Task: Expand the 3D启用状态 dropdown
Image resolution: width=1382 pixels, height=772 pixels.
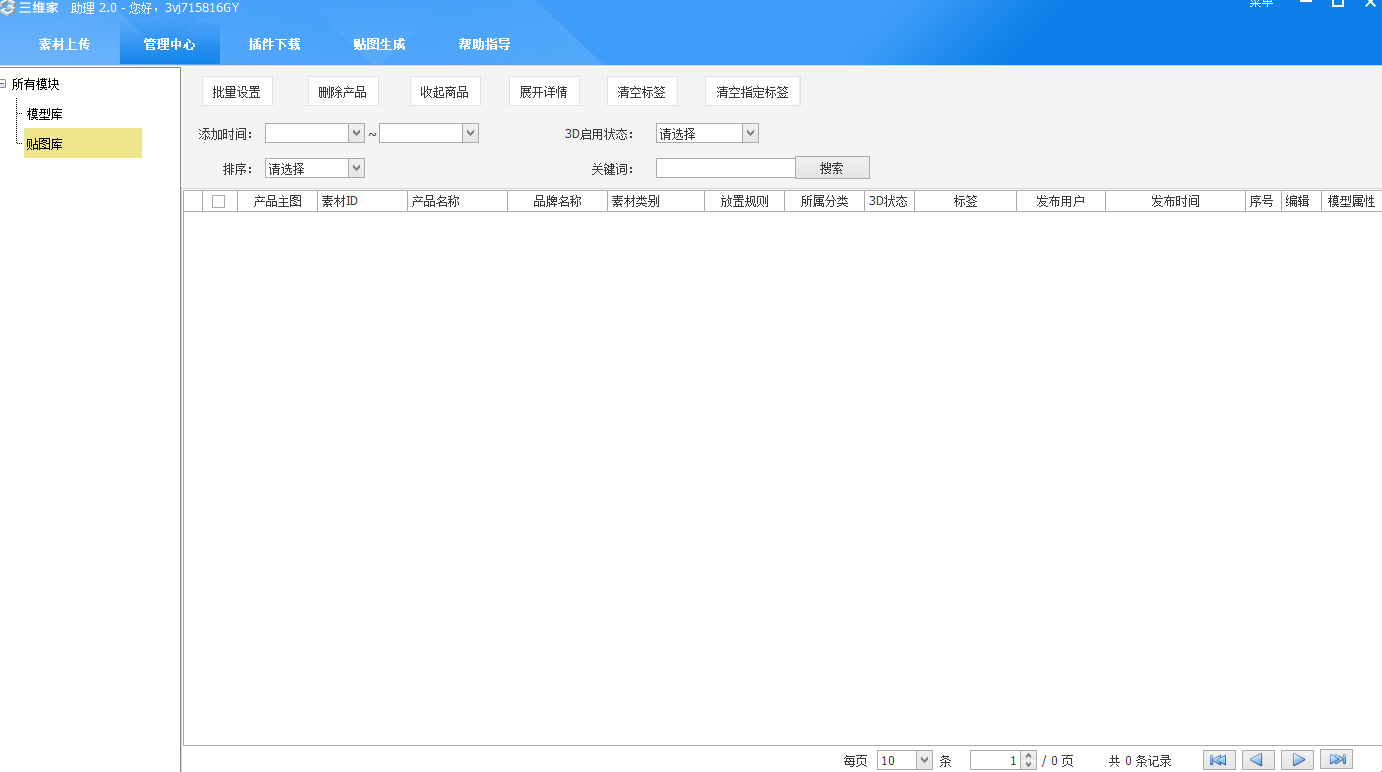Action: click(x=751, y=133)
